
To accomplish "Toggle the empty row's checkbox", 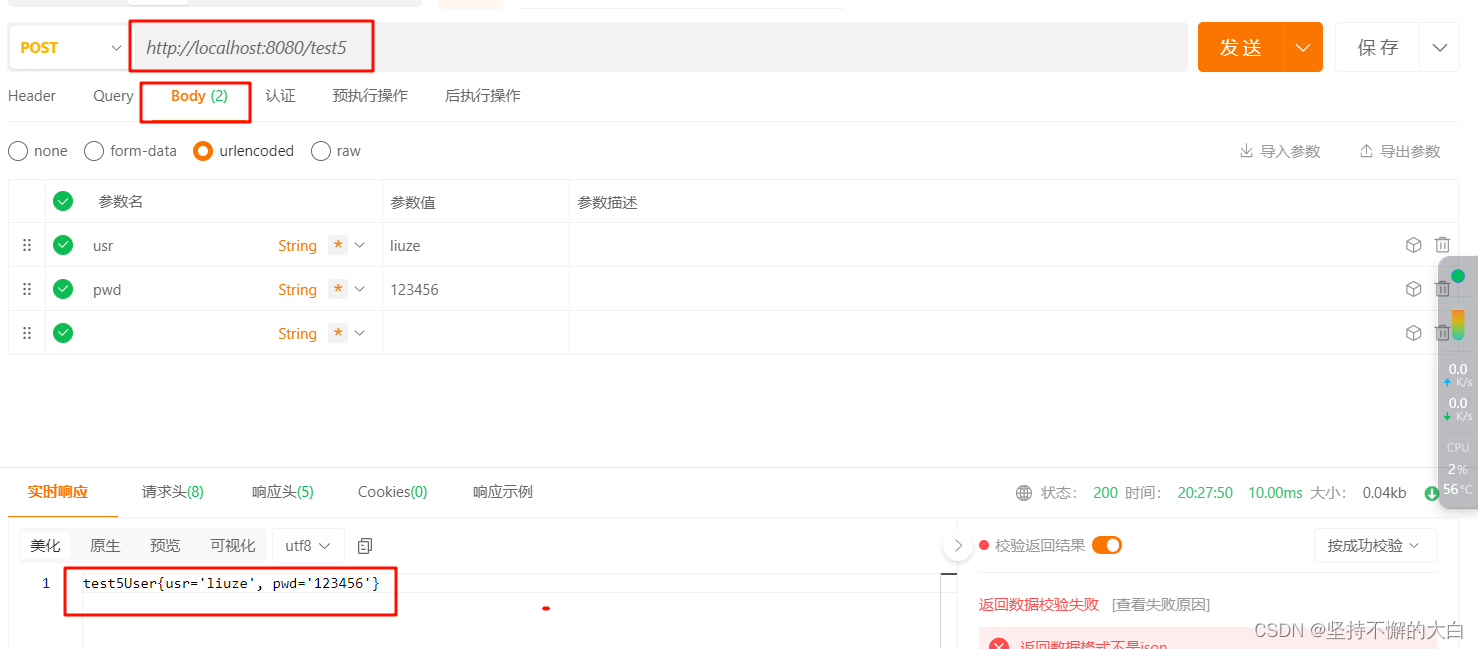I will 63,333.
